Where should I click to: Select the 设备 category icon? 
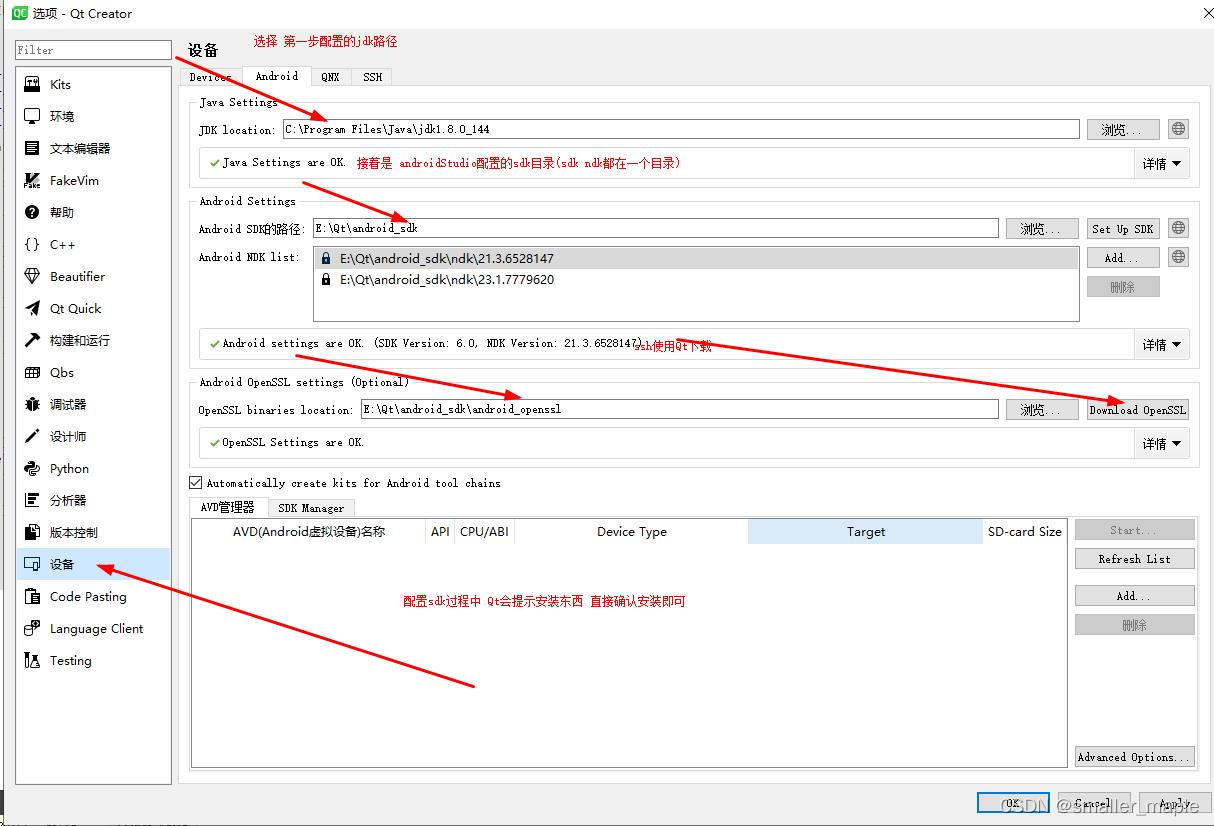(32, 565)
